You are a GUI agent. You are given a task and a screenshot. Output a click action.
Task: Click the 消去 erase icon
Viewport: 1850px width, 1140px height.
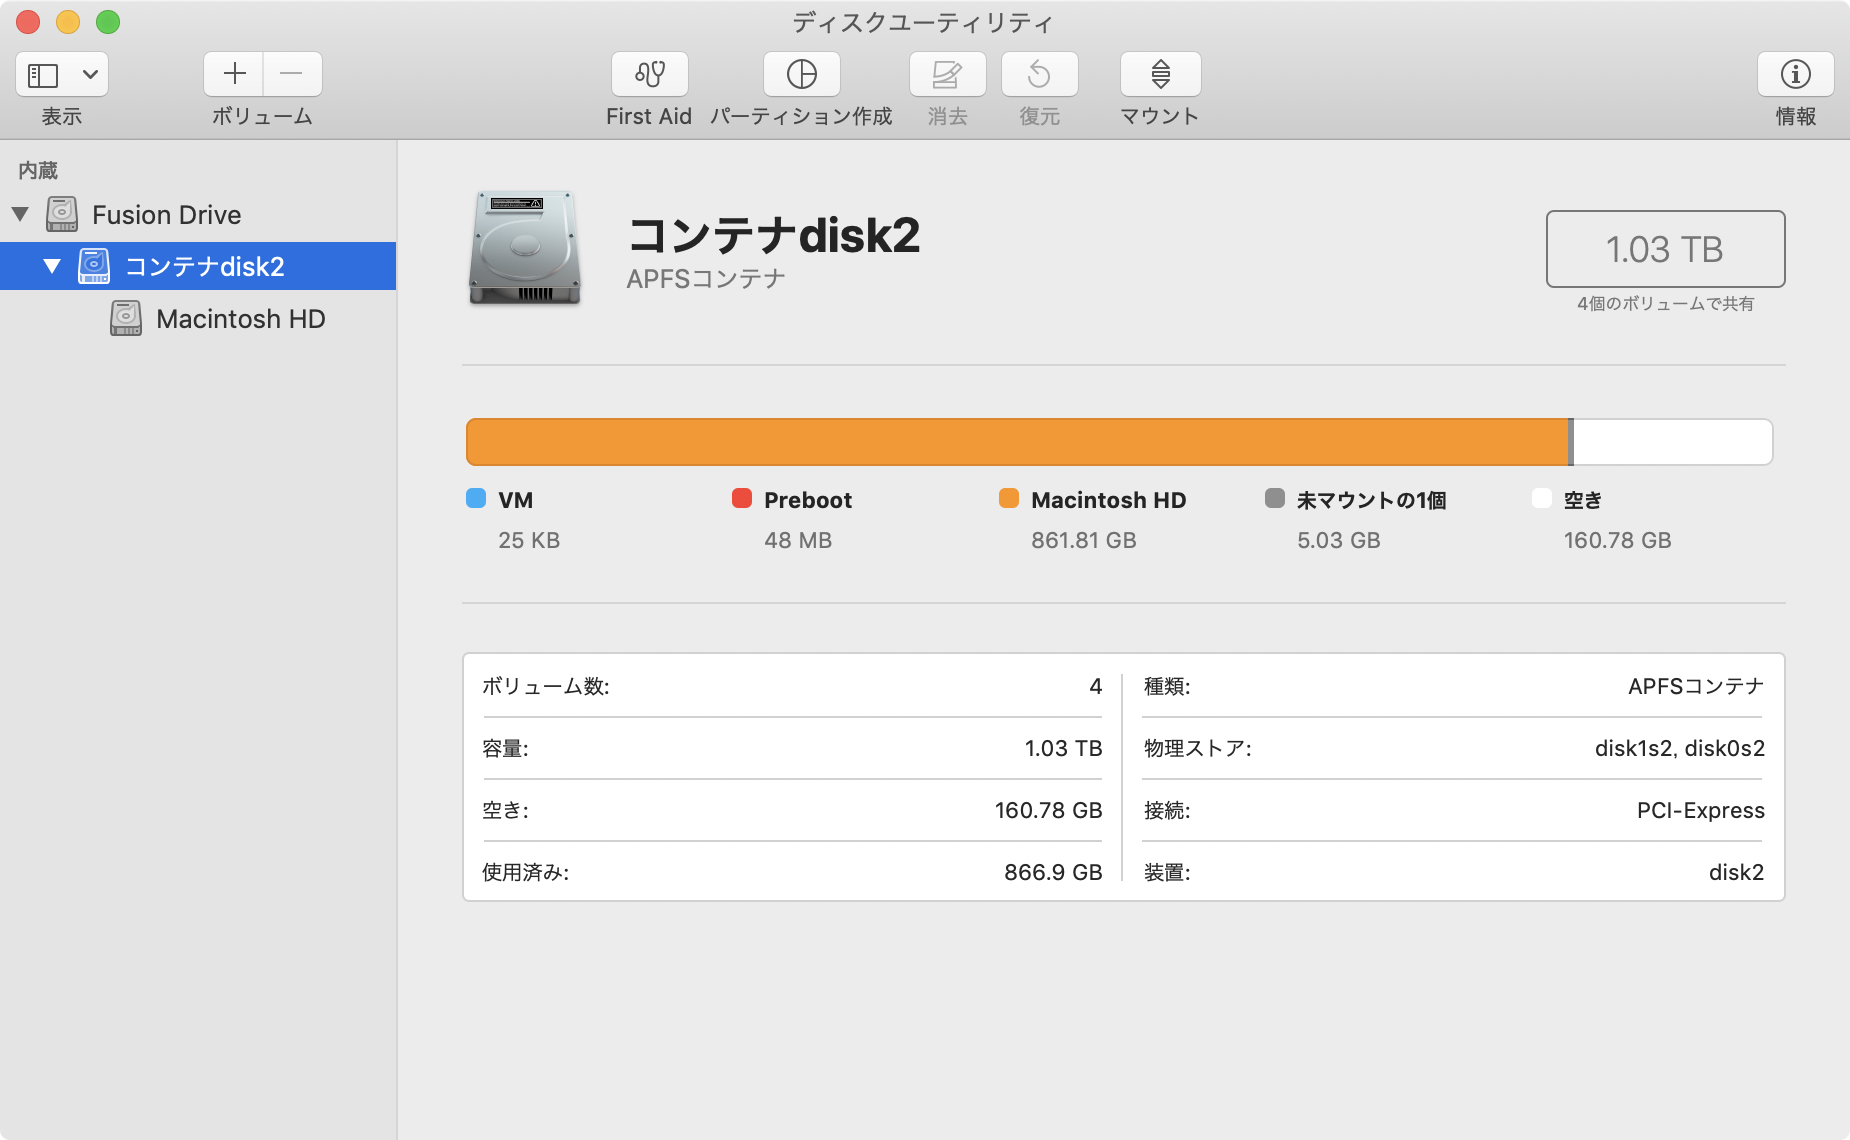coord(947,74)
